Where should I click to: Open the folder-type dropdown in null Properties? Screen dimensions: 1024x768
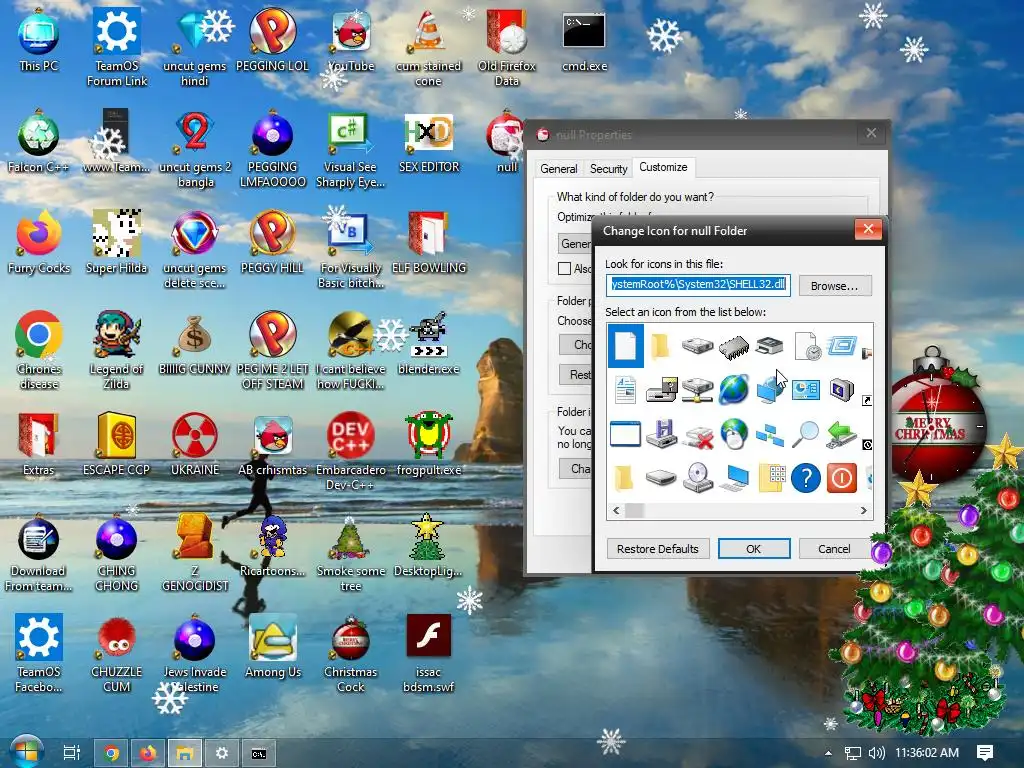coord(575,244)
